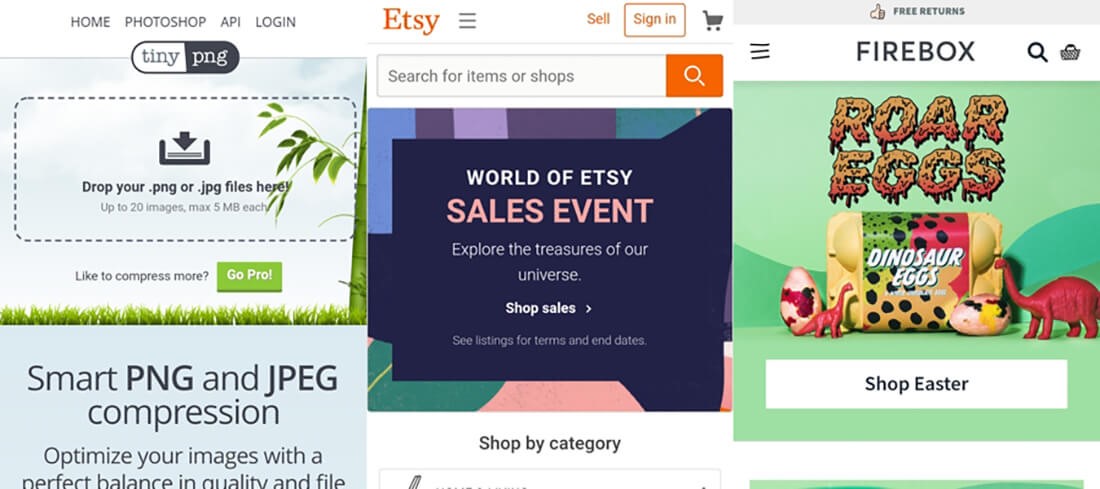Screen dimensions: 1100x489
Task: Click the Sell link on Etsy
Action: coord(598,19)
